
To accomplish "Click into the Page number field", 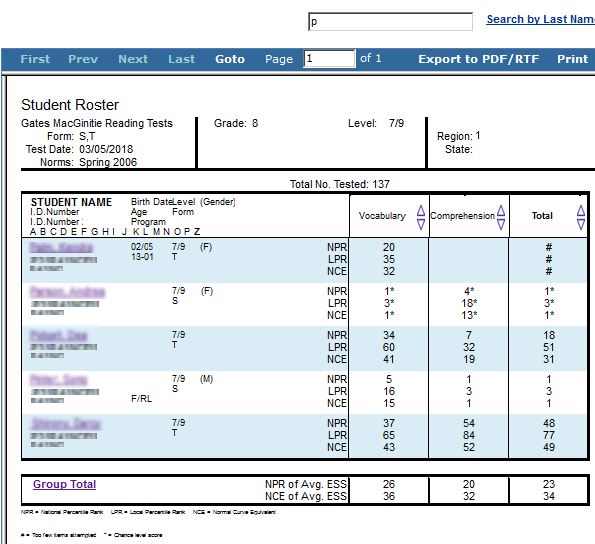I will [329, 58].
